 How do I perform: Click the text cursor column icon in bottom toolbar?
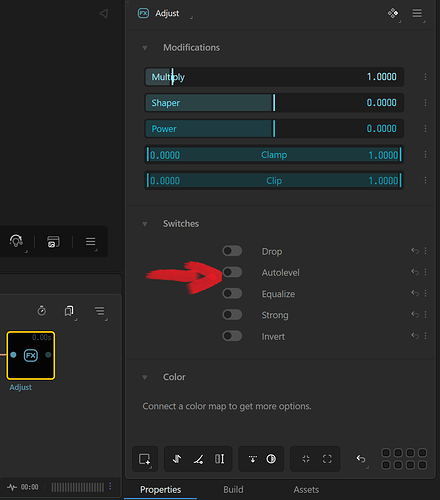pyautogui.click(x=219, y=459)
